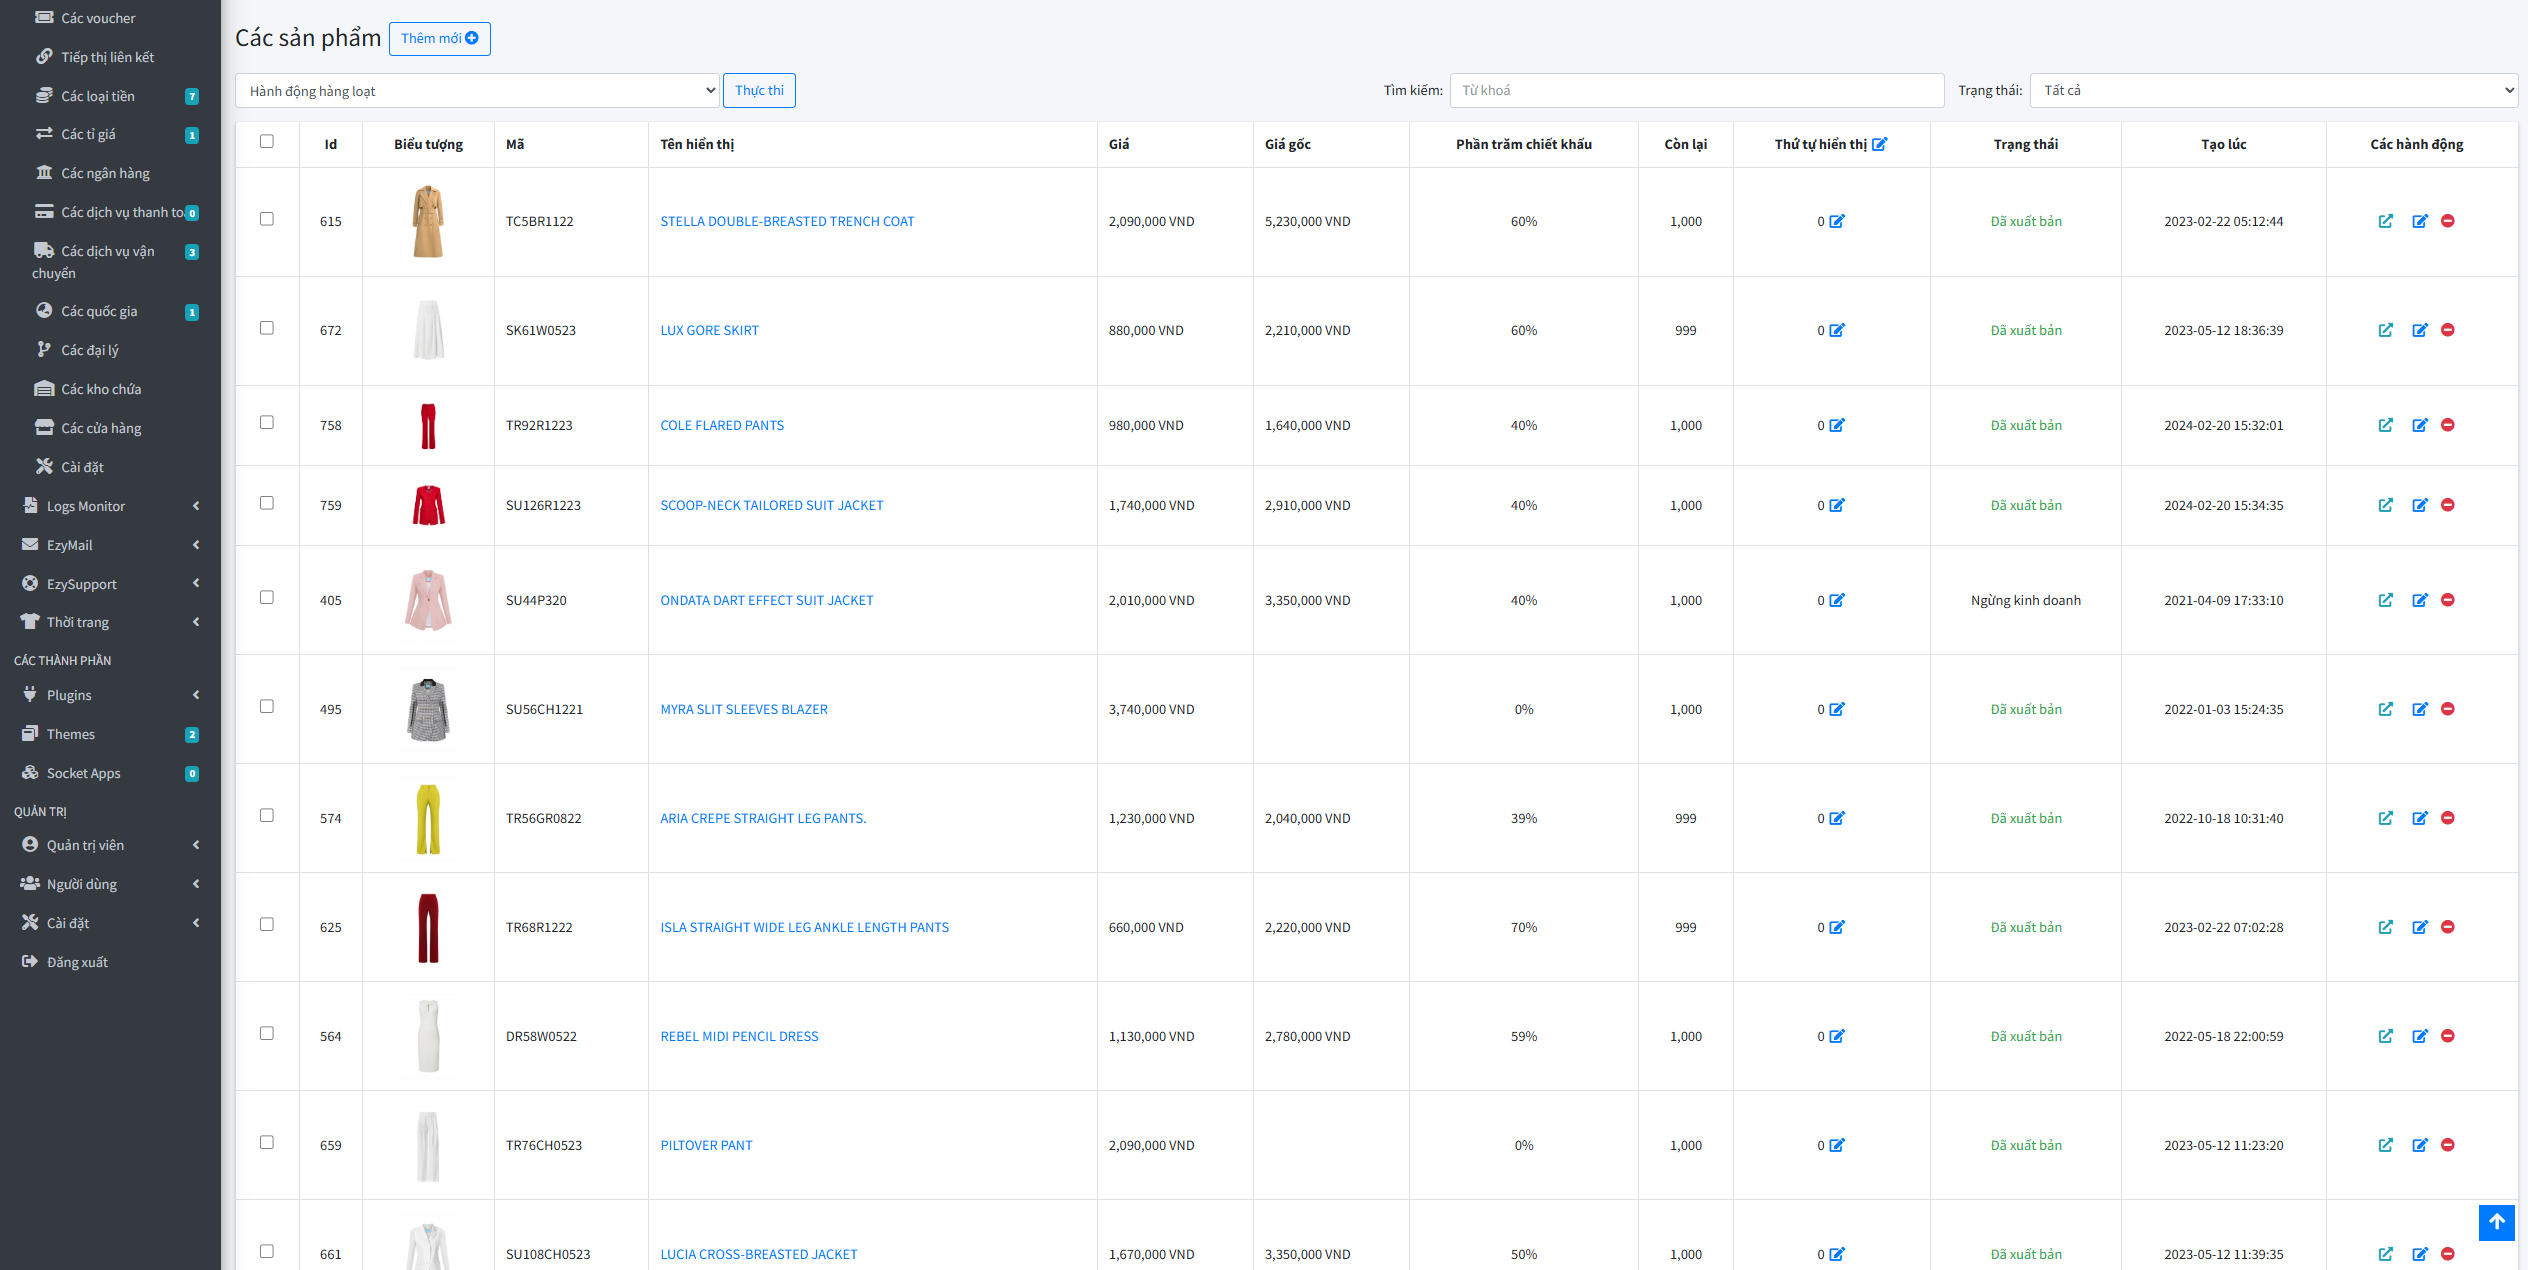This screenshot has height=1270, width=2528.
Task: Tick checkbox for product Id 615
Action: tap(267, 219)
